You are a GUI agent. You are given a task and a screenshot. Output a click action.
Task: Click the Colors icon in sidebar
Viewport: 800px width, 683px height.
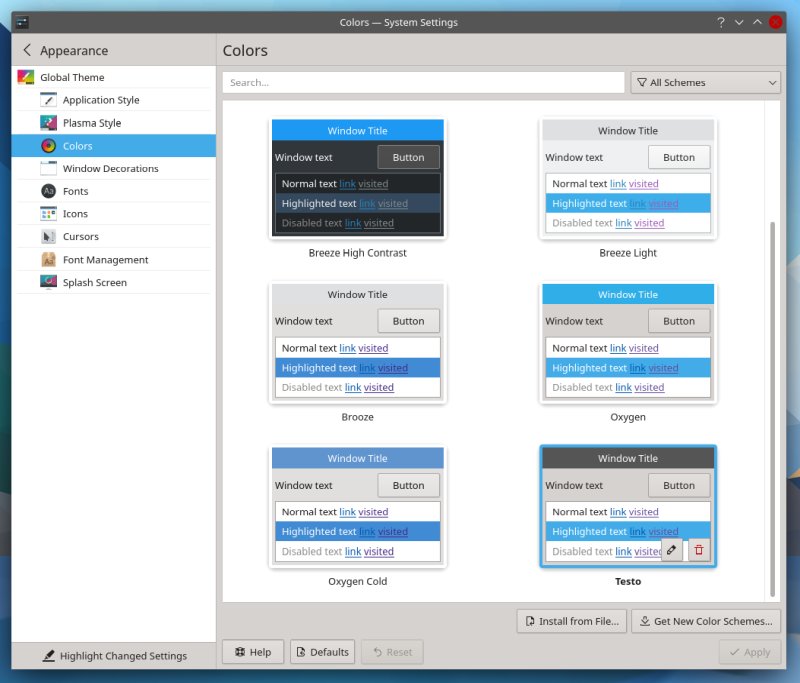(48, 146)
